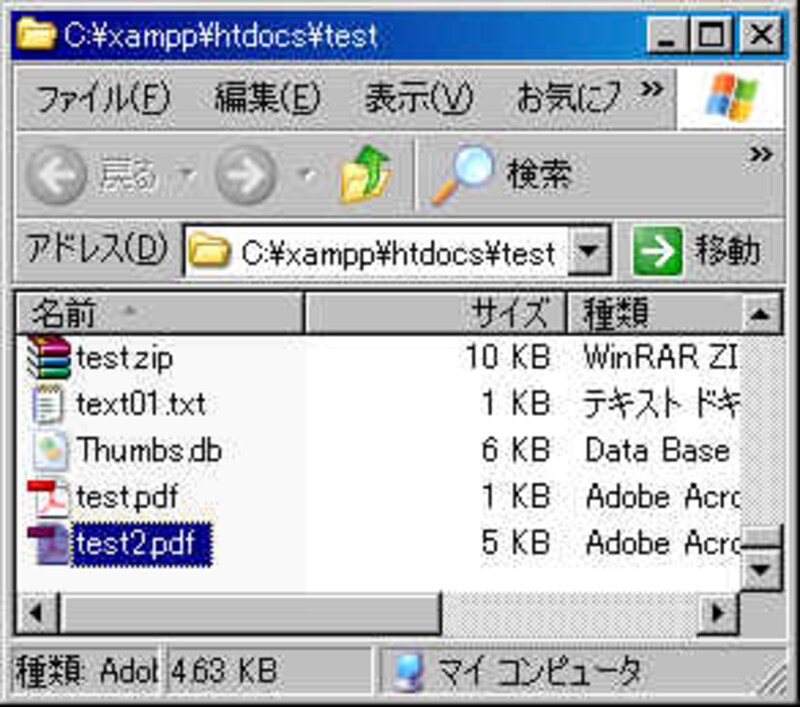Image resolution: width=800 pixels, height=707 pixels.
Task: Sort by 名前 column header
Action: (159, 313)
